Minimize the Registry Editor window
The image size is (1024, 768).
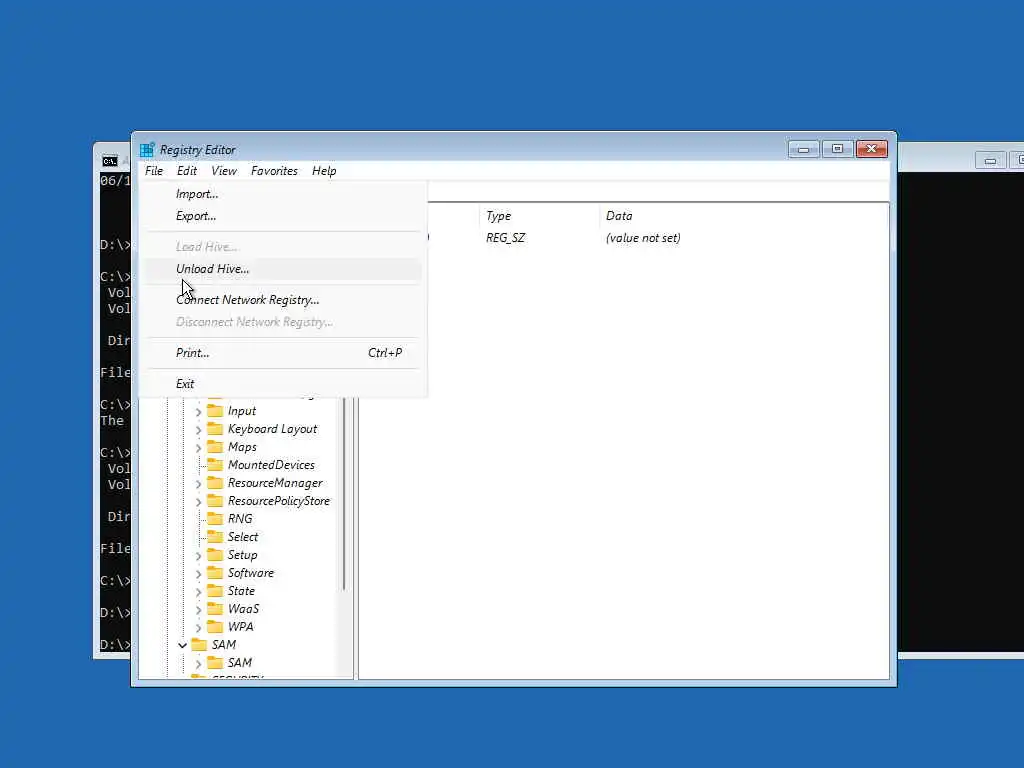[803, 150]
